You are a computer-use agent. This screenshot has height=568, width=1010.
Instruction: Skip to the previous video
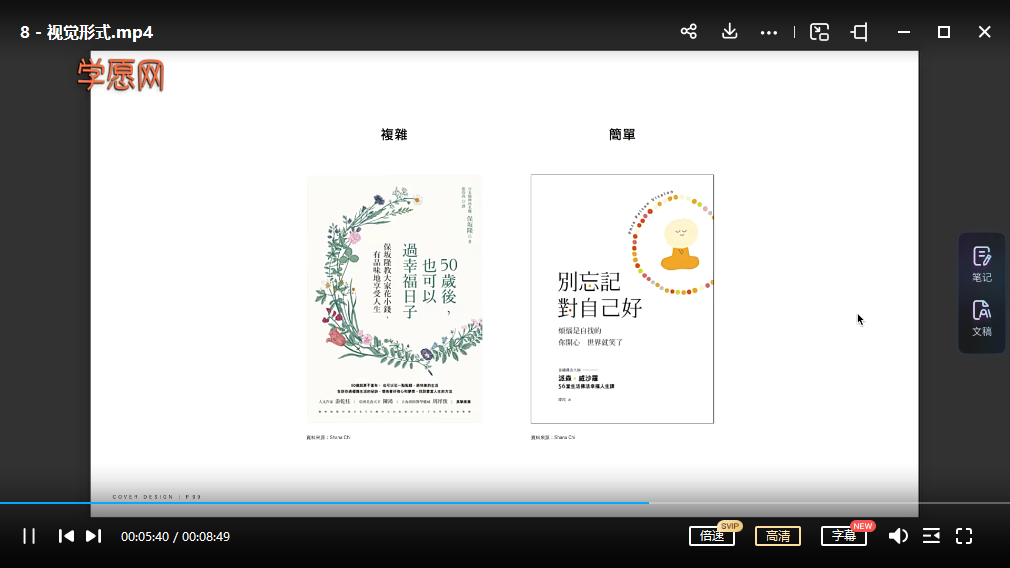click(x=66, y=536)
